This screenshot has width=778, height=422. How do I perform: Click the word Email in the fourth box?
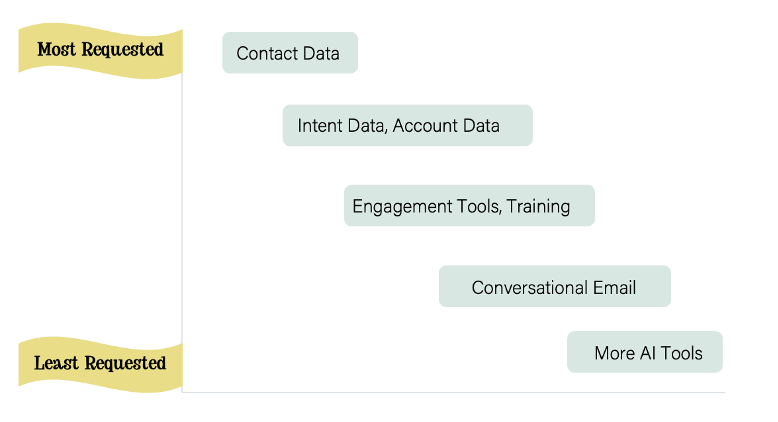click(x=614, y=288)
